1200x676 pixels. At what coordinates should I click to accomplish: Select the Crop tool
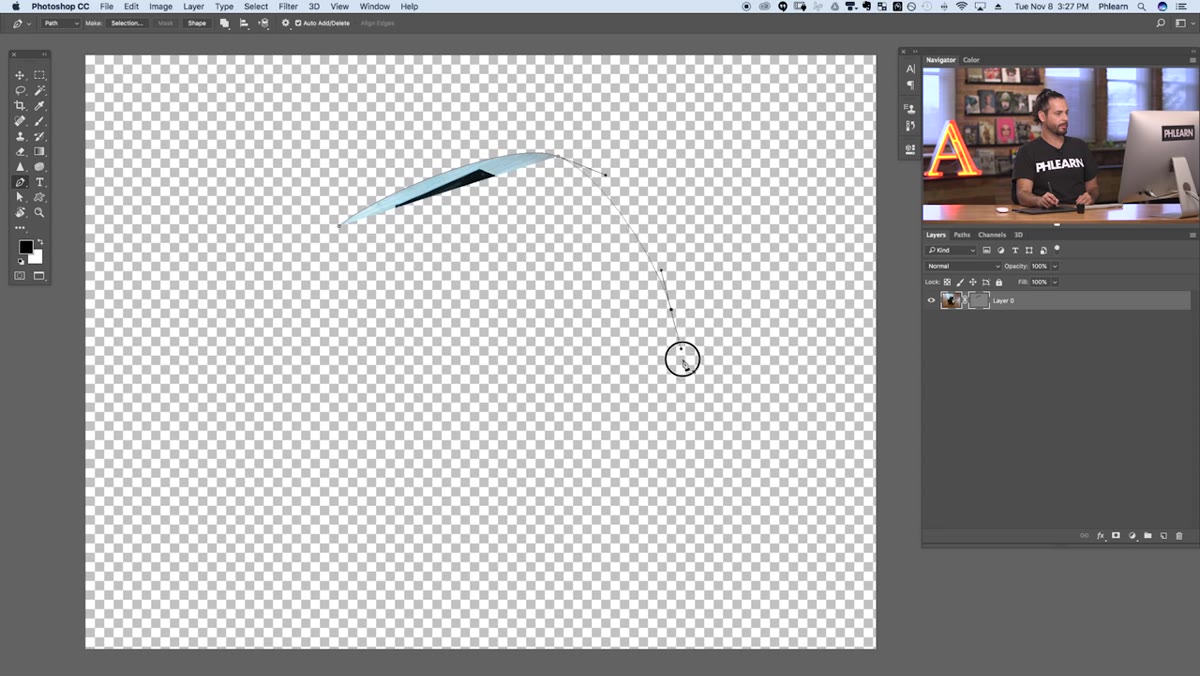tap(20, 106)
